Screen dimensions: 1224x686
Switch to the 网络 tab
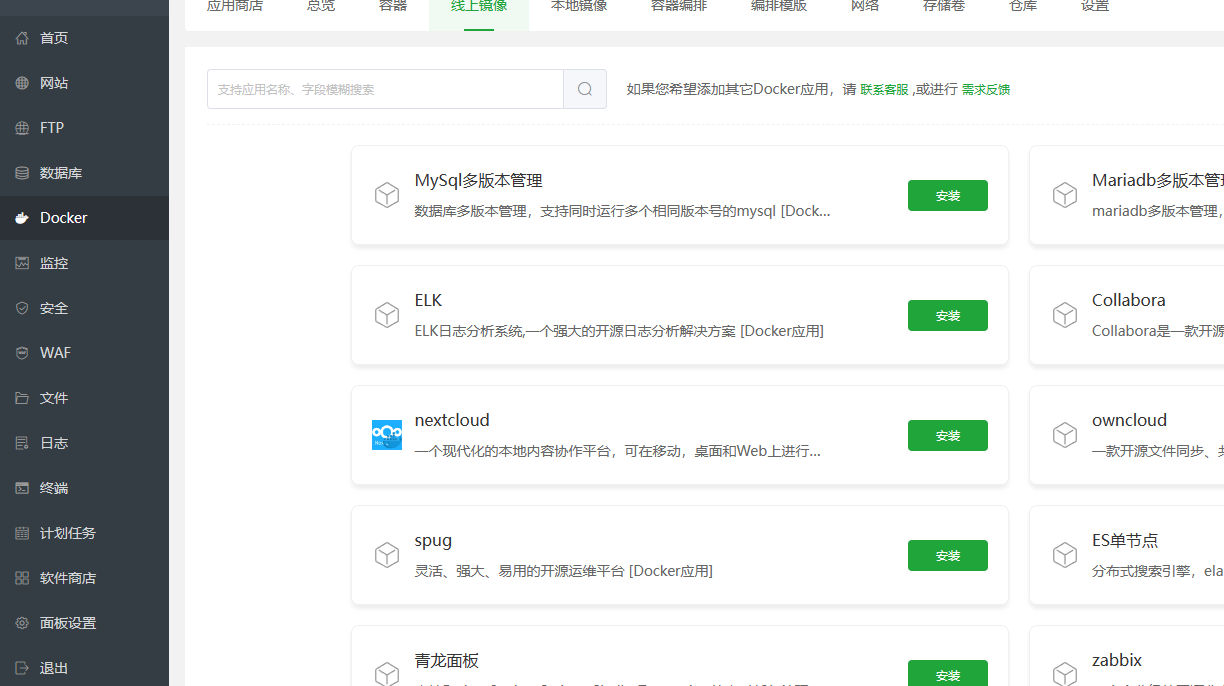[x=865, y=6]
